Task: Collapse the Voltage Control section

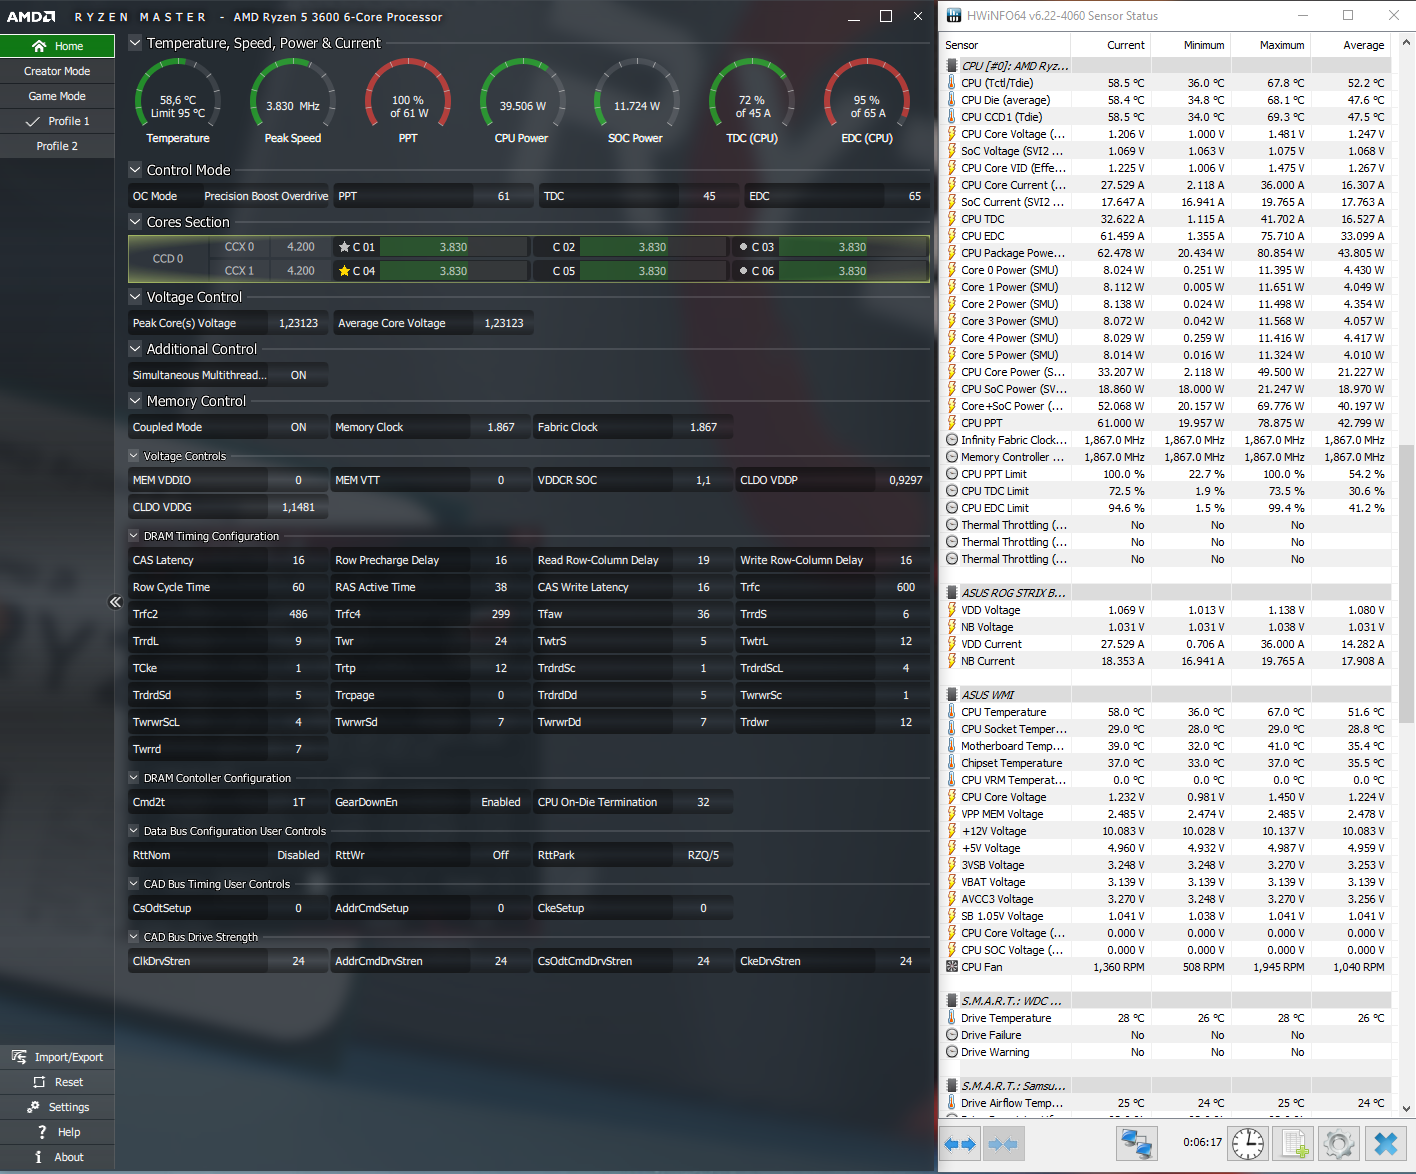Action: pyautogui.click(x=135, y=297)
